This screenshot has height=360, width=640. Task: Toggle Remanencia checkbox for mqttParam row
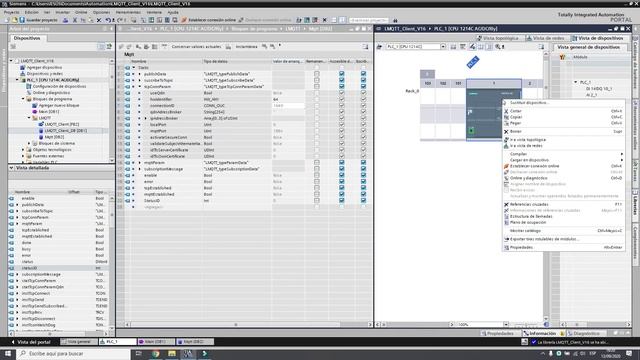coord(317,162)
